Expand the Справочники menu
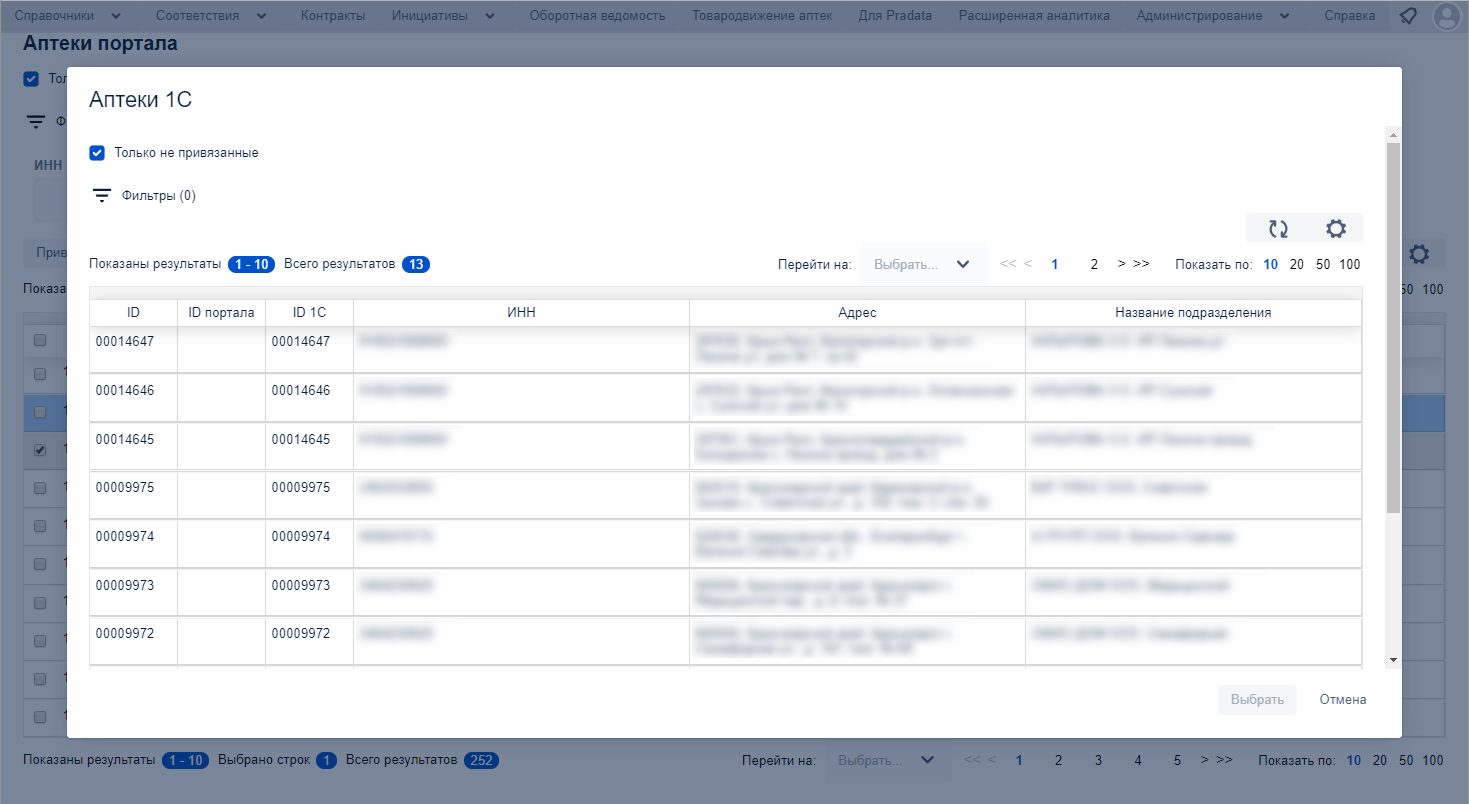The height and width of the screenshot is (804, 1469). point(68,16)
